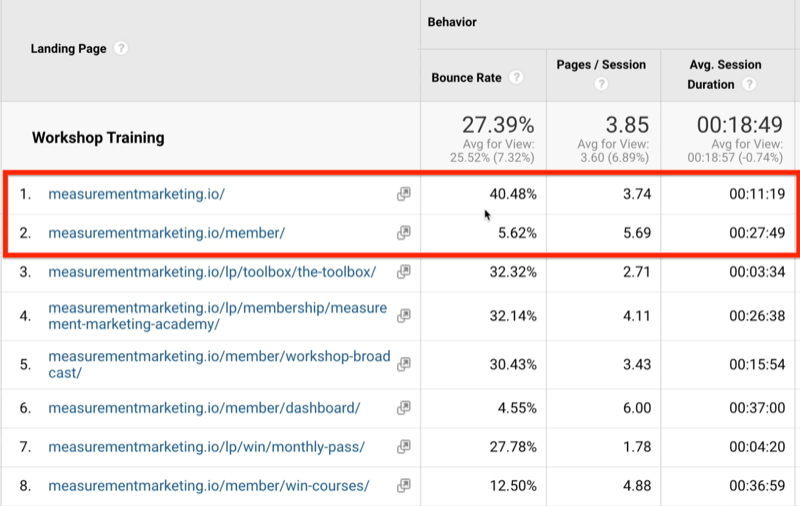Open external link icon for win-courses row

pyautogui.click(x=403, y=486)
